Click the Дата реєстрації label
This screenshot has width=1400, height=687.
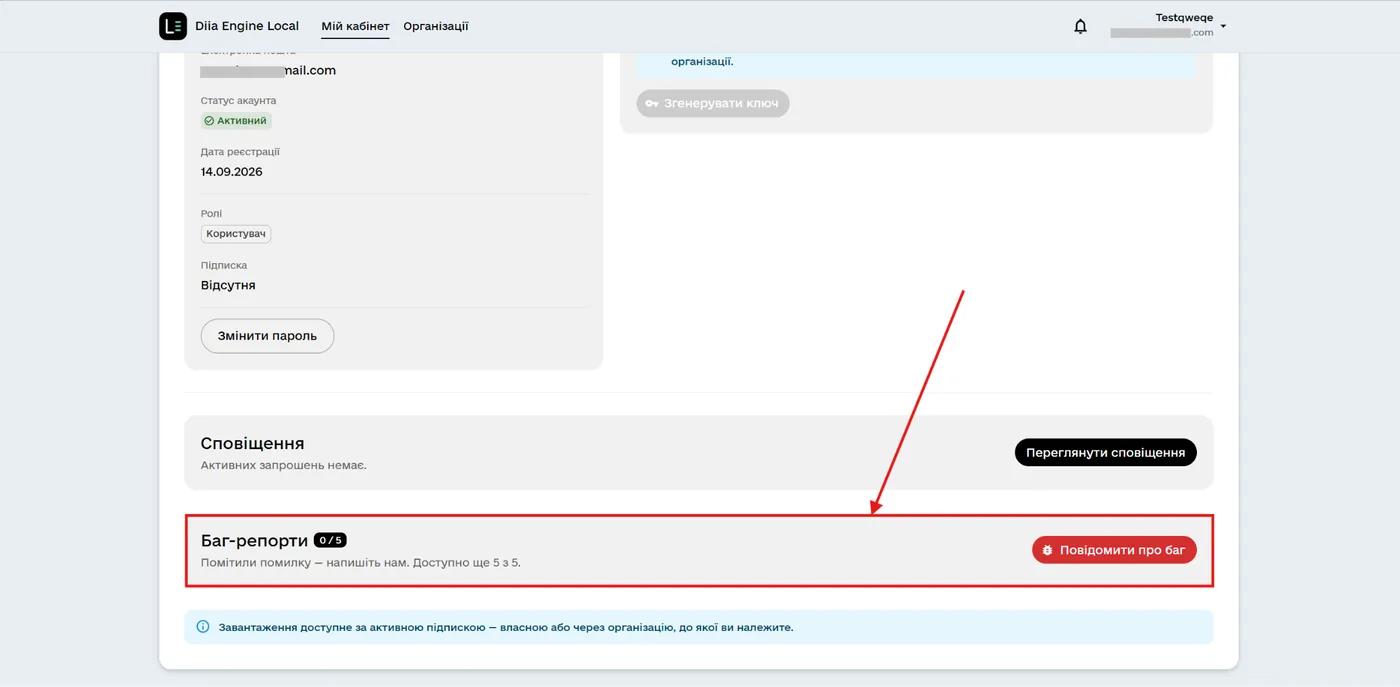click(240, 152)
